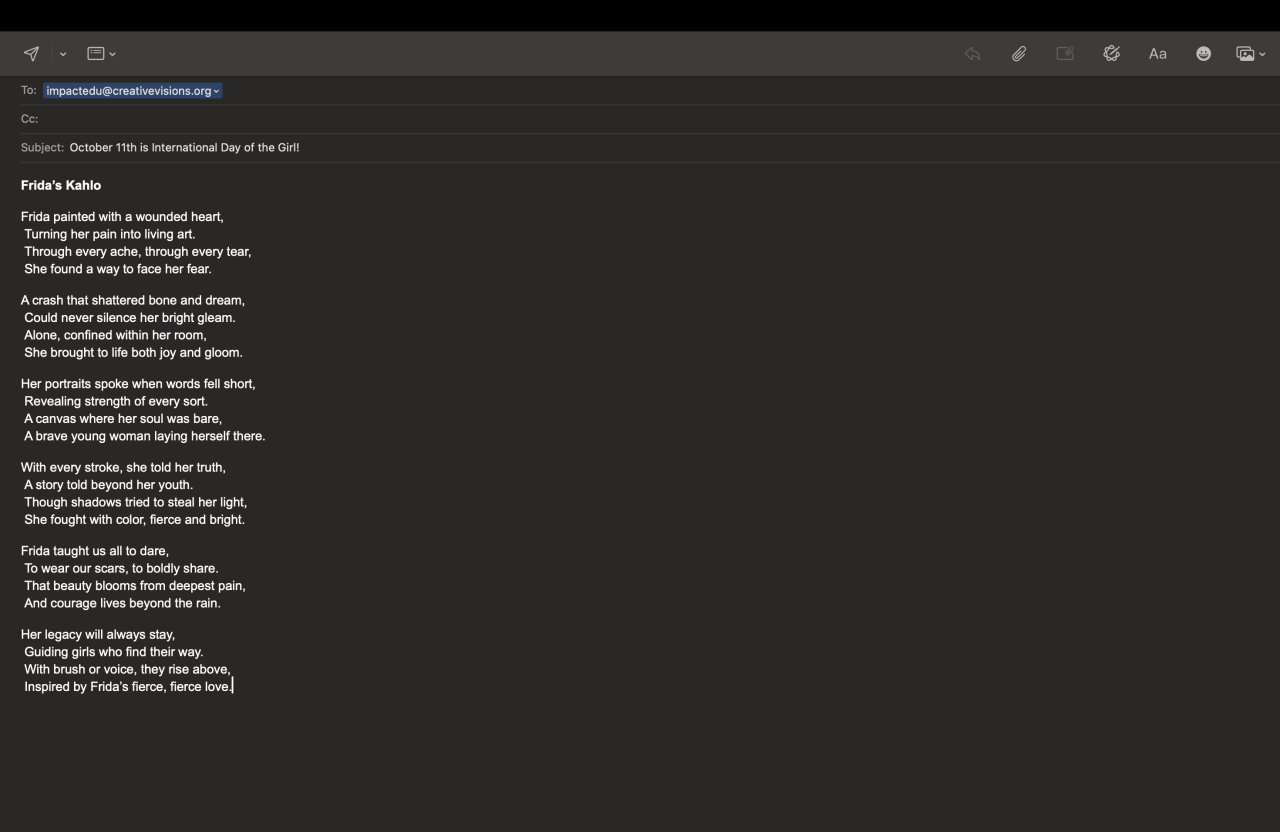Open the send options dropdown arrow
Image resolution: width=1280 pixels, height=832 pixels.
(x=63, y=54)
